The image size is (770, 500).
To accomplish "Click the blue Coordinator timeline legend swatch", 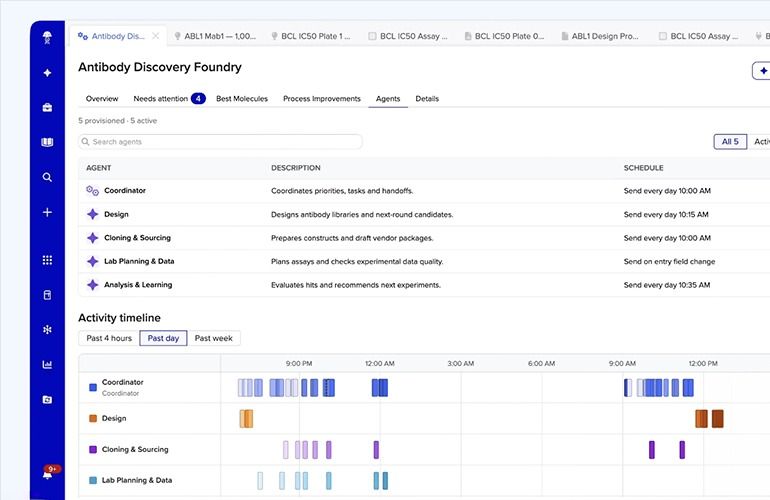I will (x=93, y=388).
